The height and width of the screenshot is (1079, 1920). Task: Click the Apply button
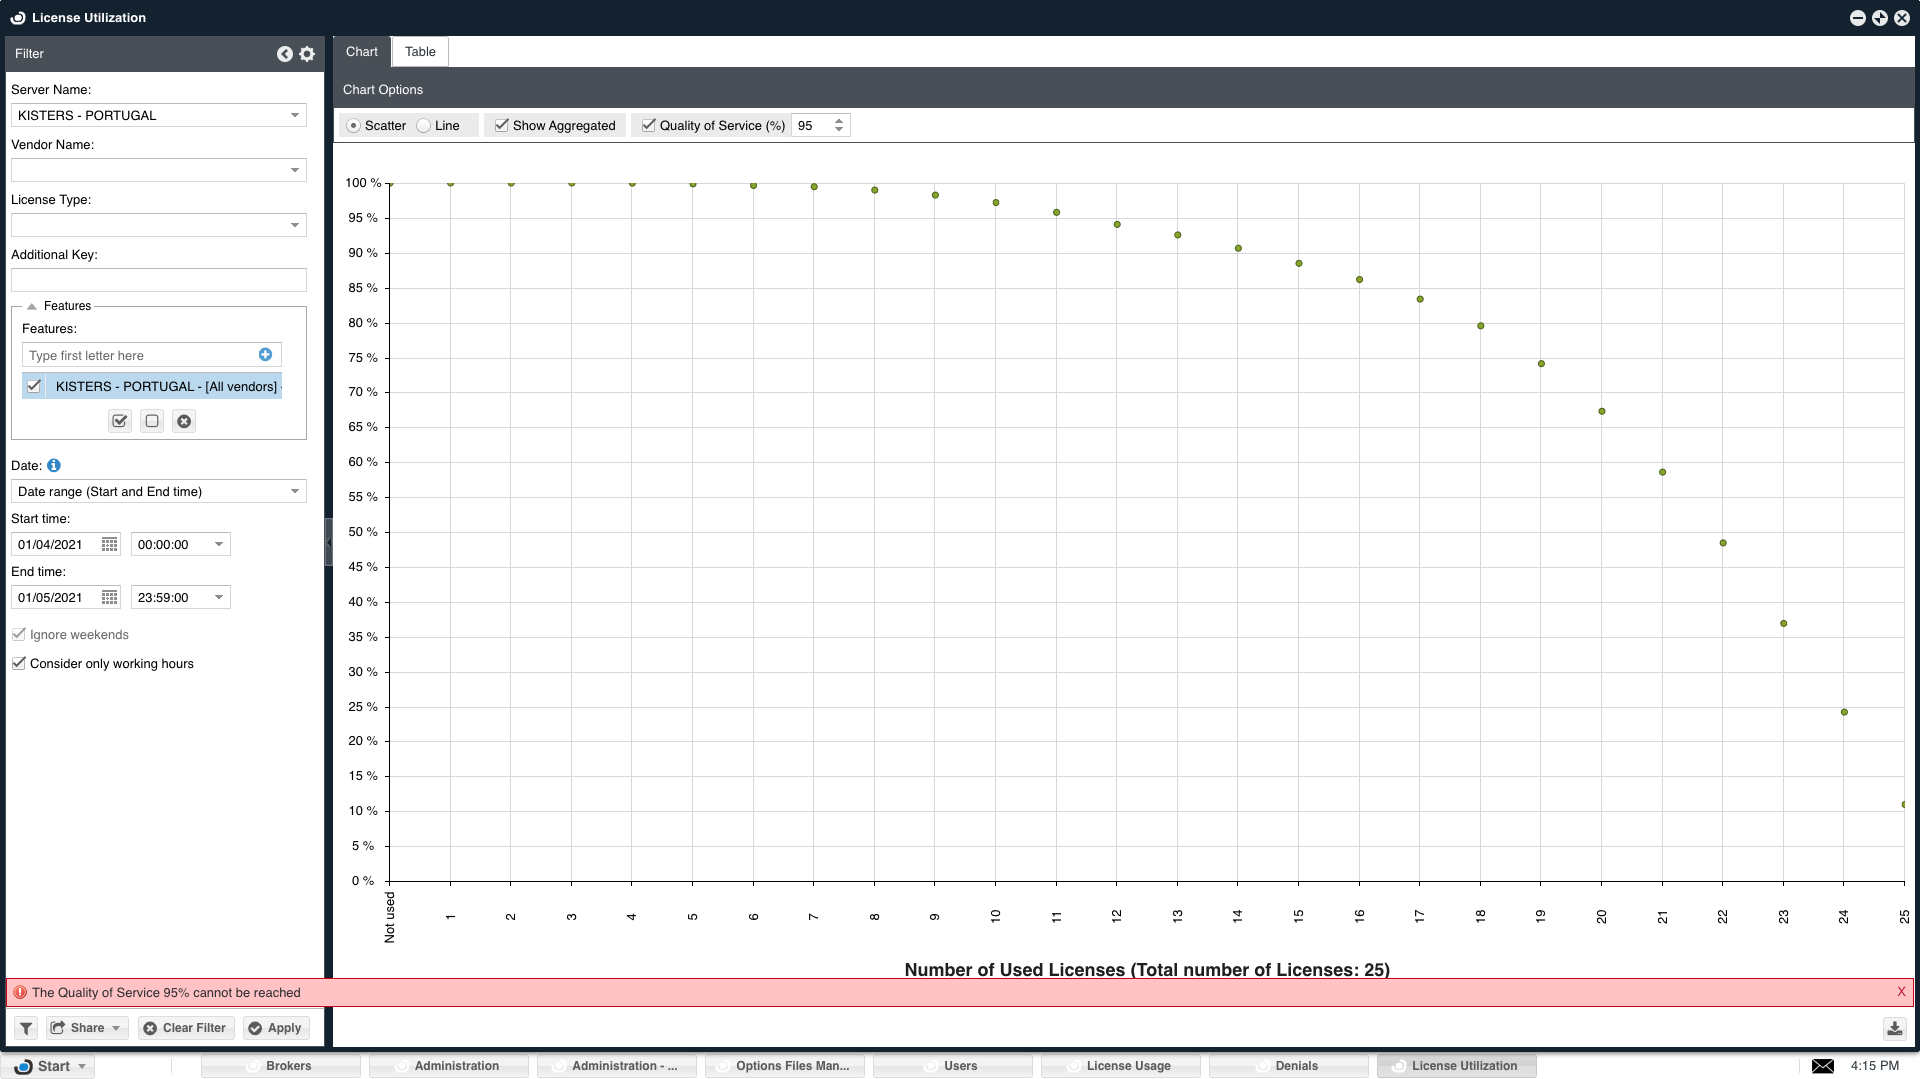tap(275, 1028)
